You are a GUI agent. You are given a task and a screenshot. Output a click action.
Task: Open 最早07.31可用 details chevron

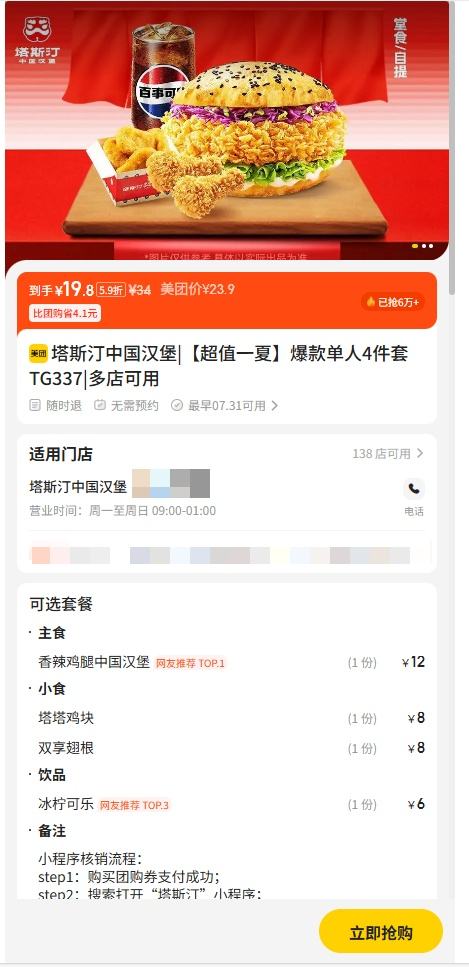coord(275,406)
